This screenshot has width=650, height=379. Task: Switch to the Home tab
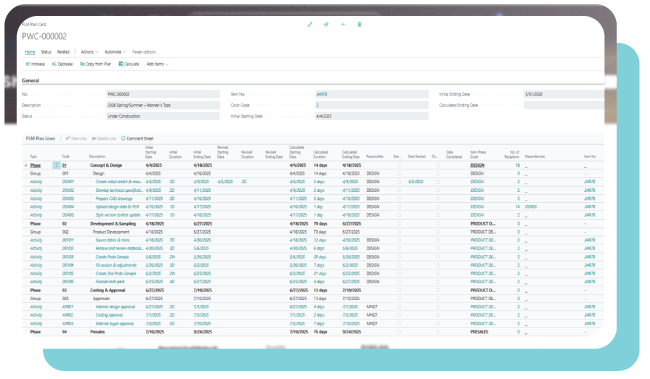click(x=30, y=52)
